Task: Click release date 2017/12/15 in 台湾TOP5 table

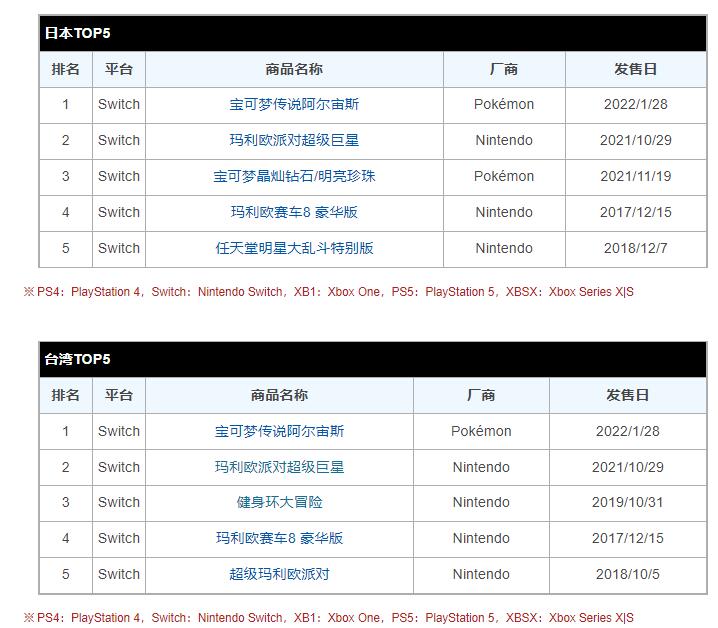Action: click(x=627, y=538)
